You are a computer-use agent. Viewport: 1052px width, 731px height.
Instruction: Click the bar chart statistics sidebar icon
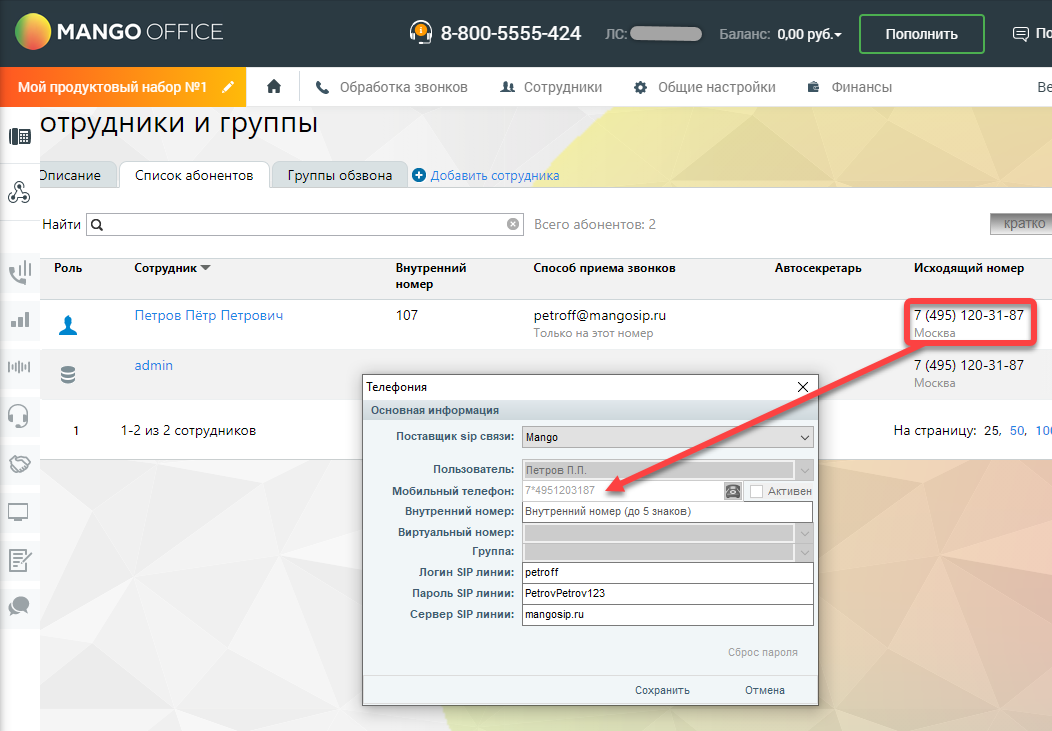[x=18, y=320]
